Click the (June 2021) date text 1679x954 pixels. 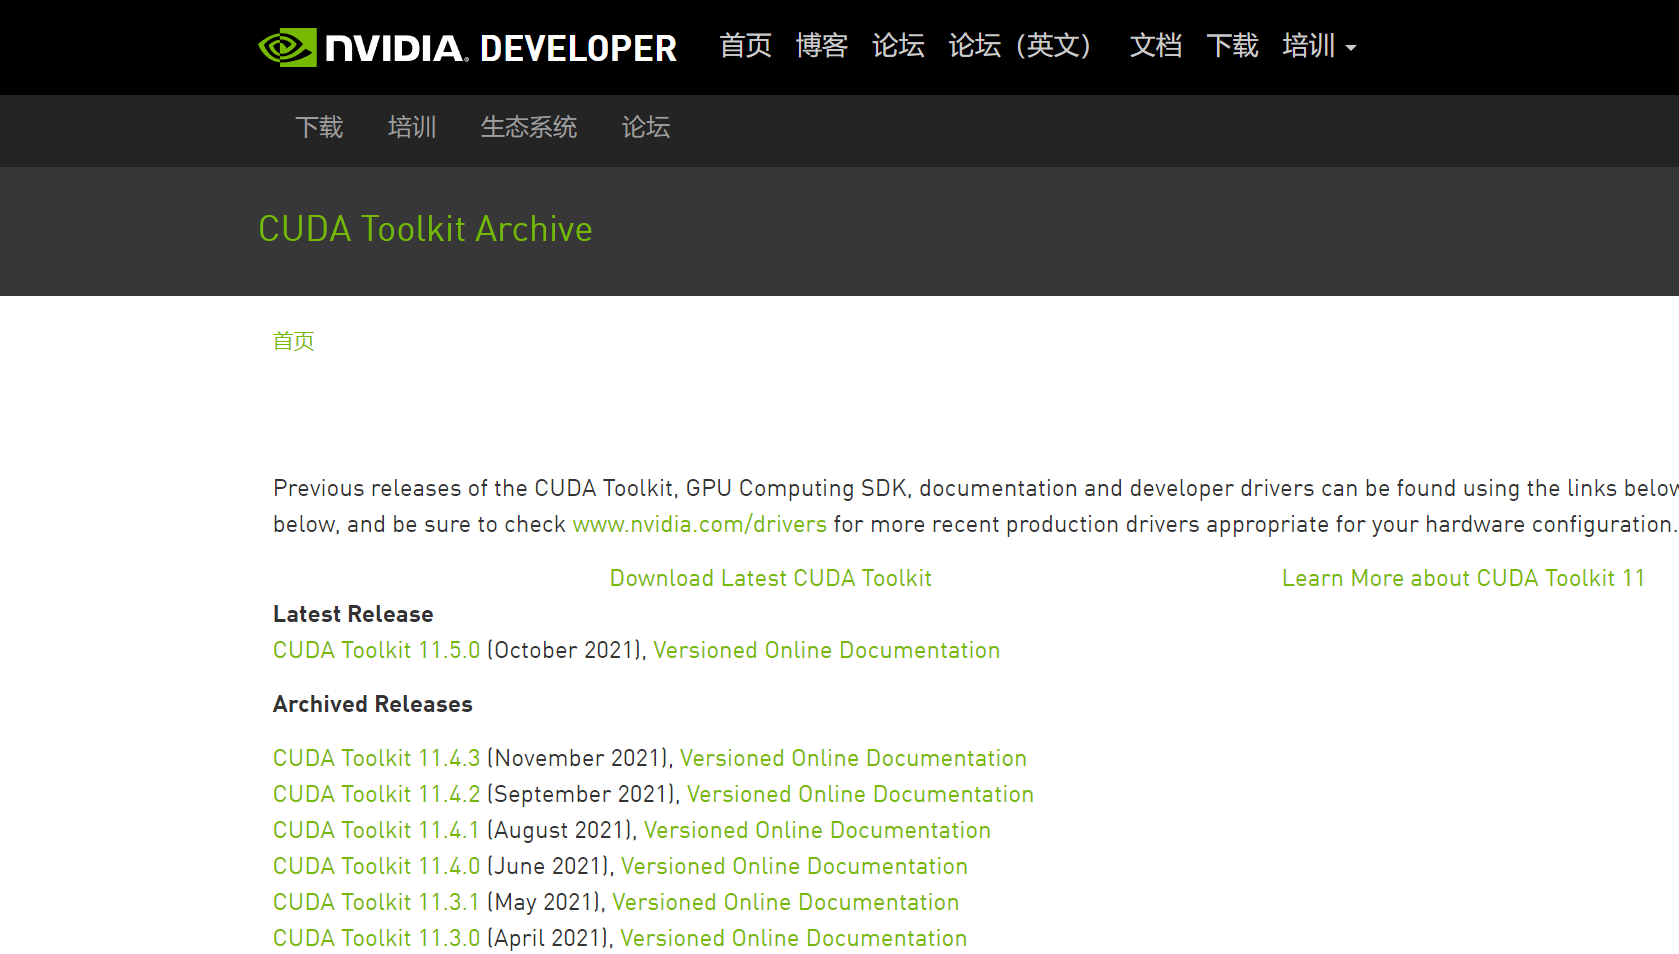(x=549, y=866)
